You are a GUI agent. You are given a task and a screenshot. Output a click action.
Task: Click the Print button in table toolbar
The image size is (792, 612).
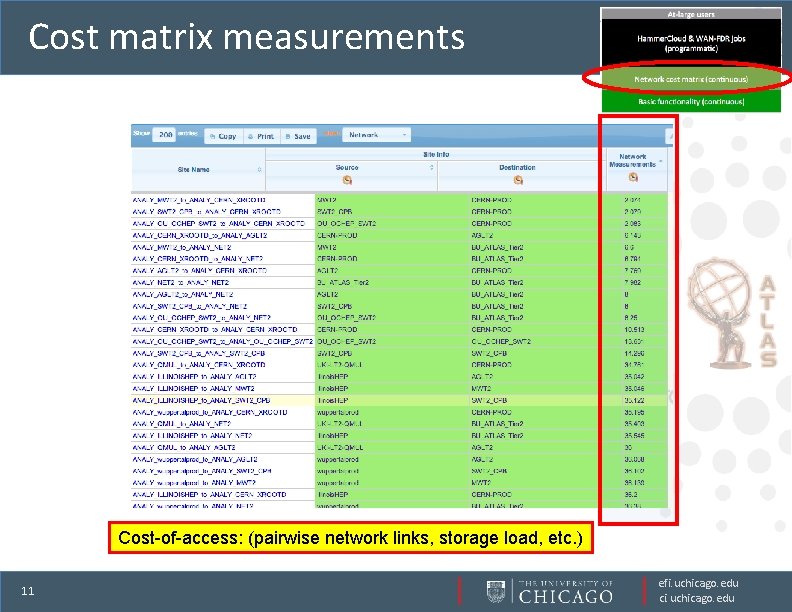click(x=262, y=136)
